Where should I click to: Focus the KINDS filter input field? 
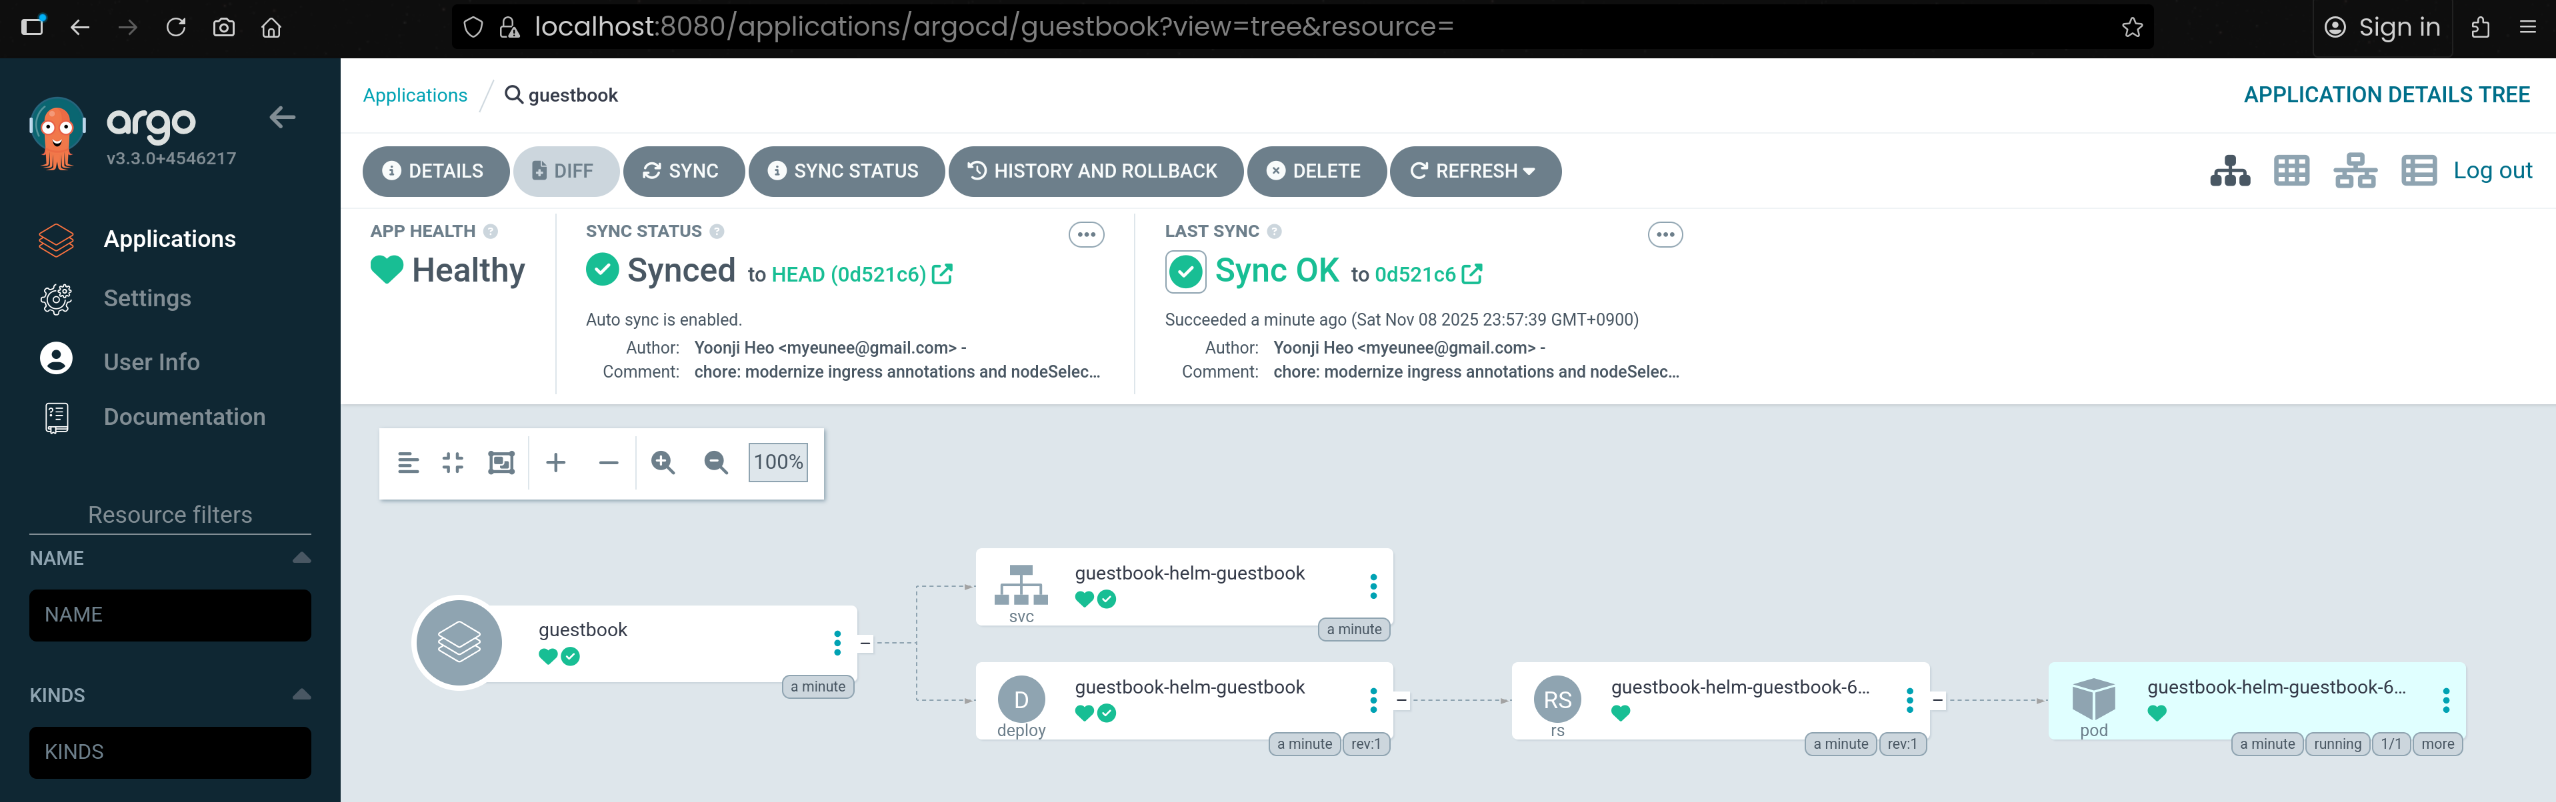pos(170,752)
